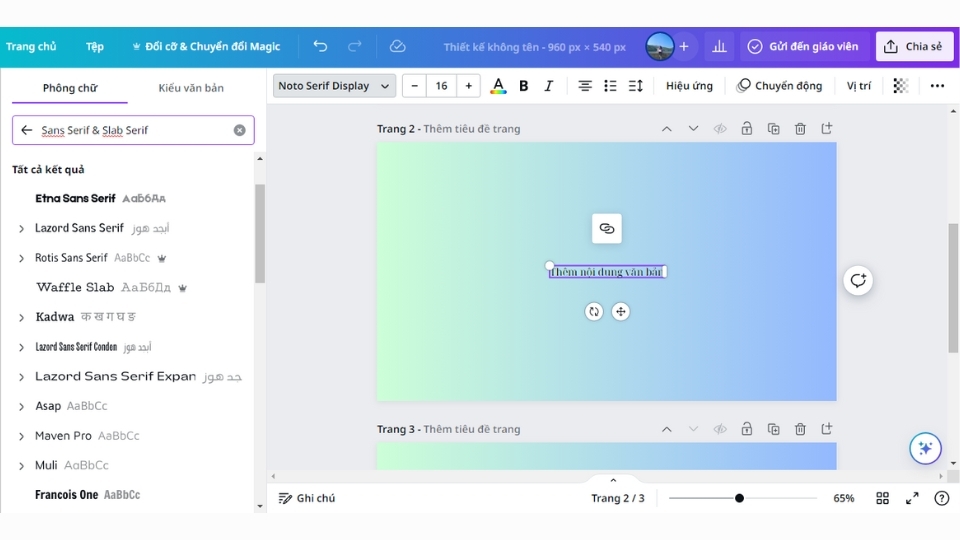This screenshot has height=540, width=960.
Task: Increase font size with the plus button
Action: [468, 86]
